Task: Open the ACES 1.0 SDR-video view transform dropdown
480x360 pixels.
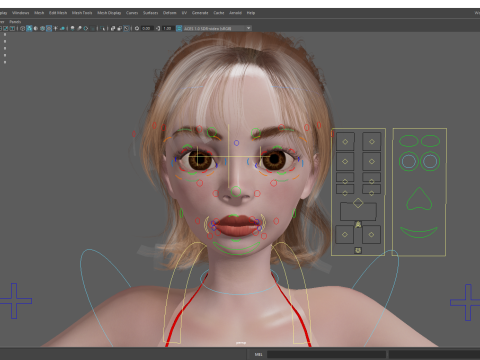Action: pos(217,28)
